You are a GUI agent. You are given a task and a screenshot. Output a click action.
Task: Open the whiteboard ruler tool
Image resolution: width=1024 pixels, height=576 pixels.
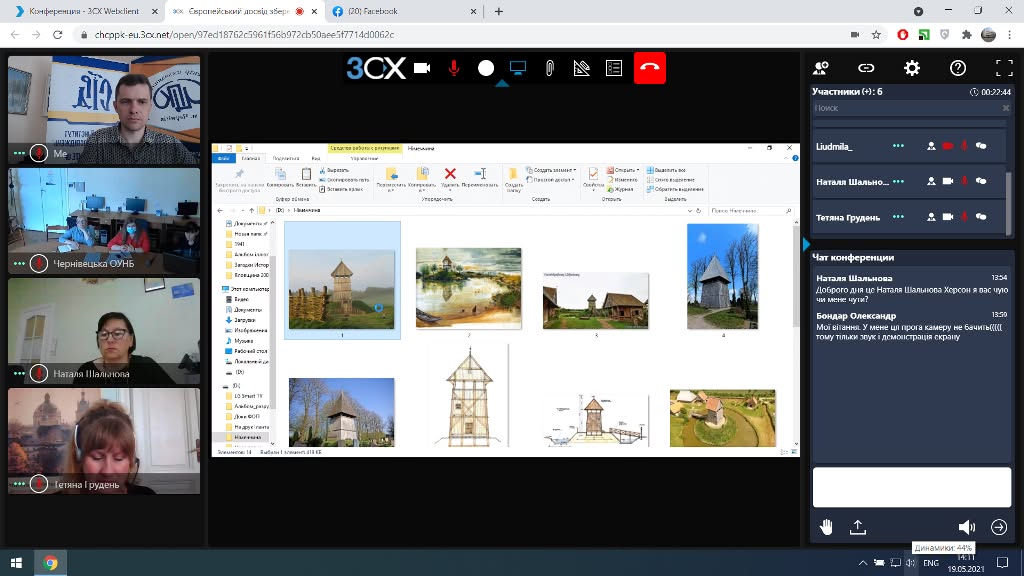[582, 68]
